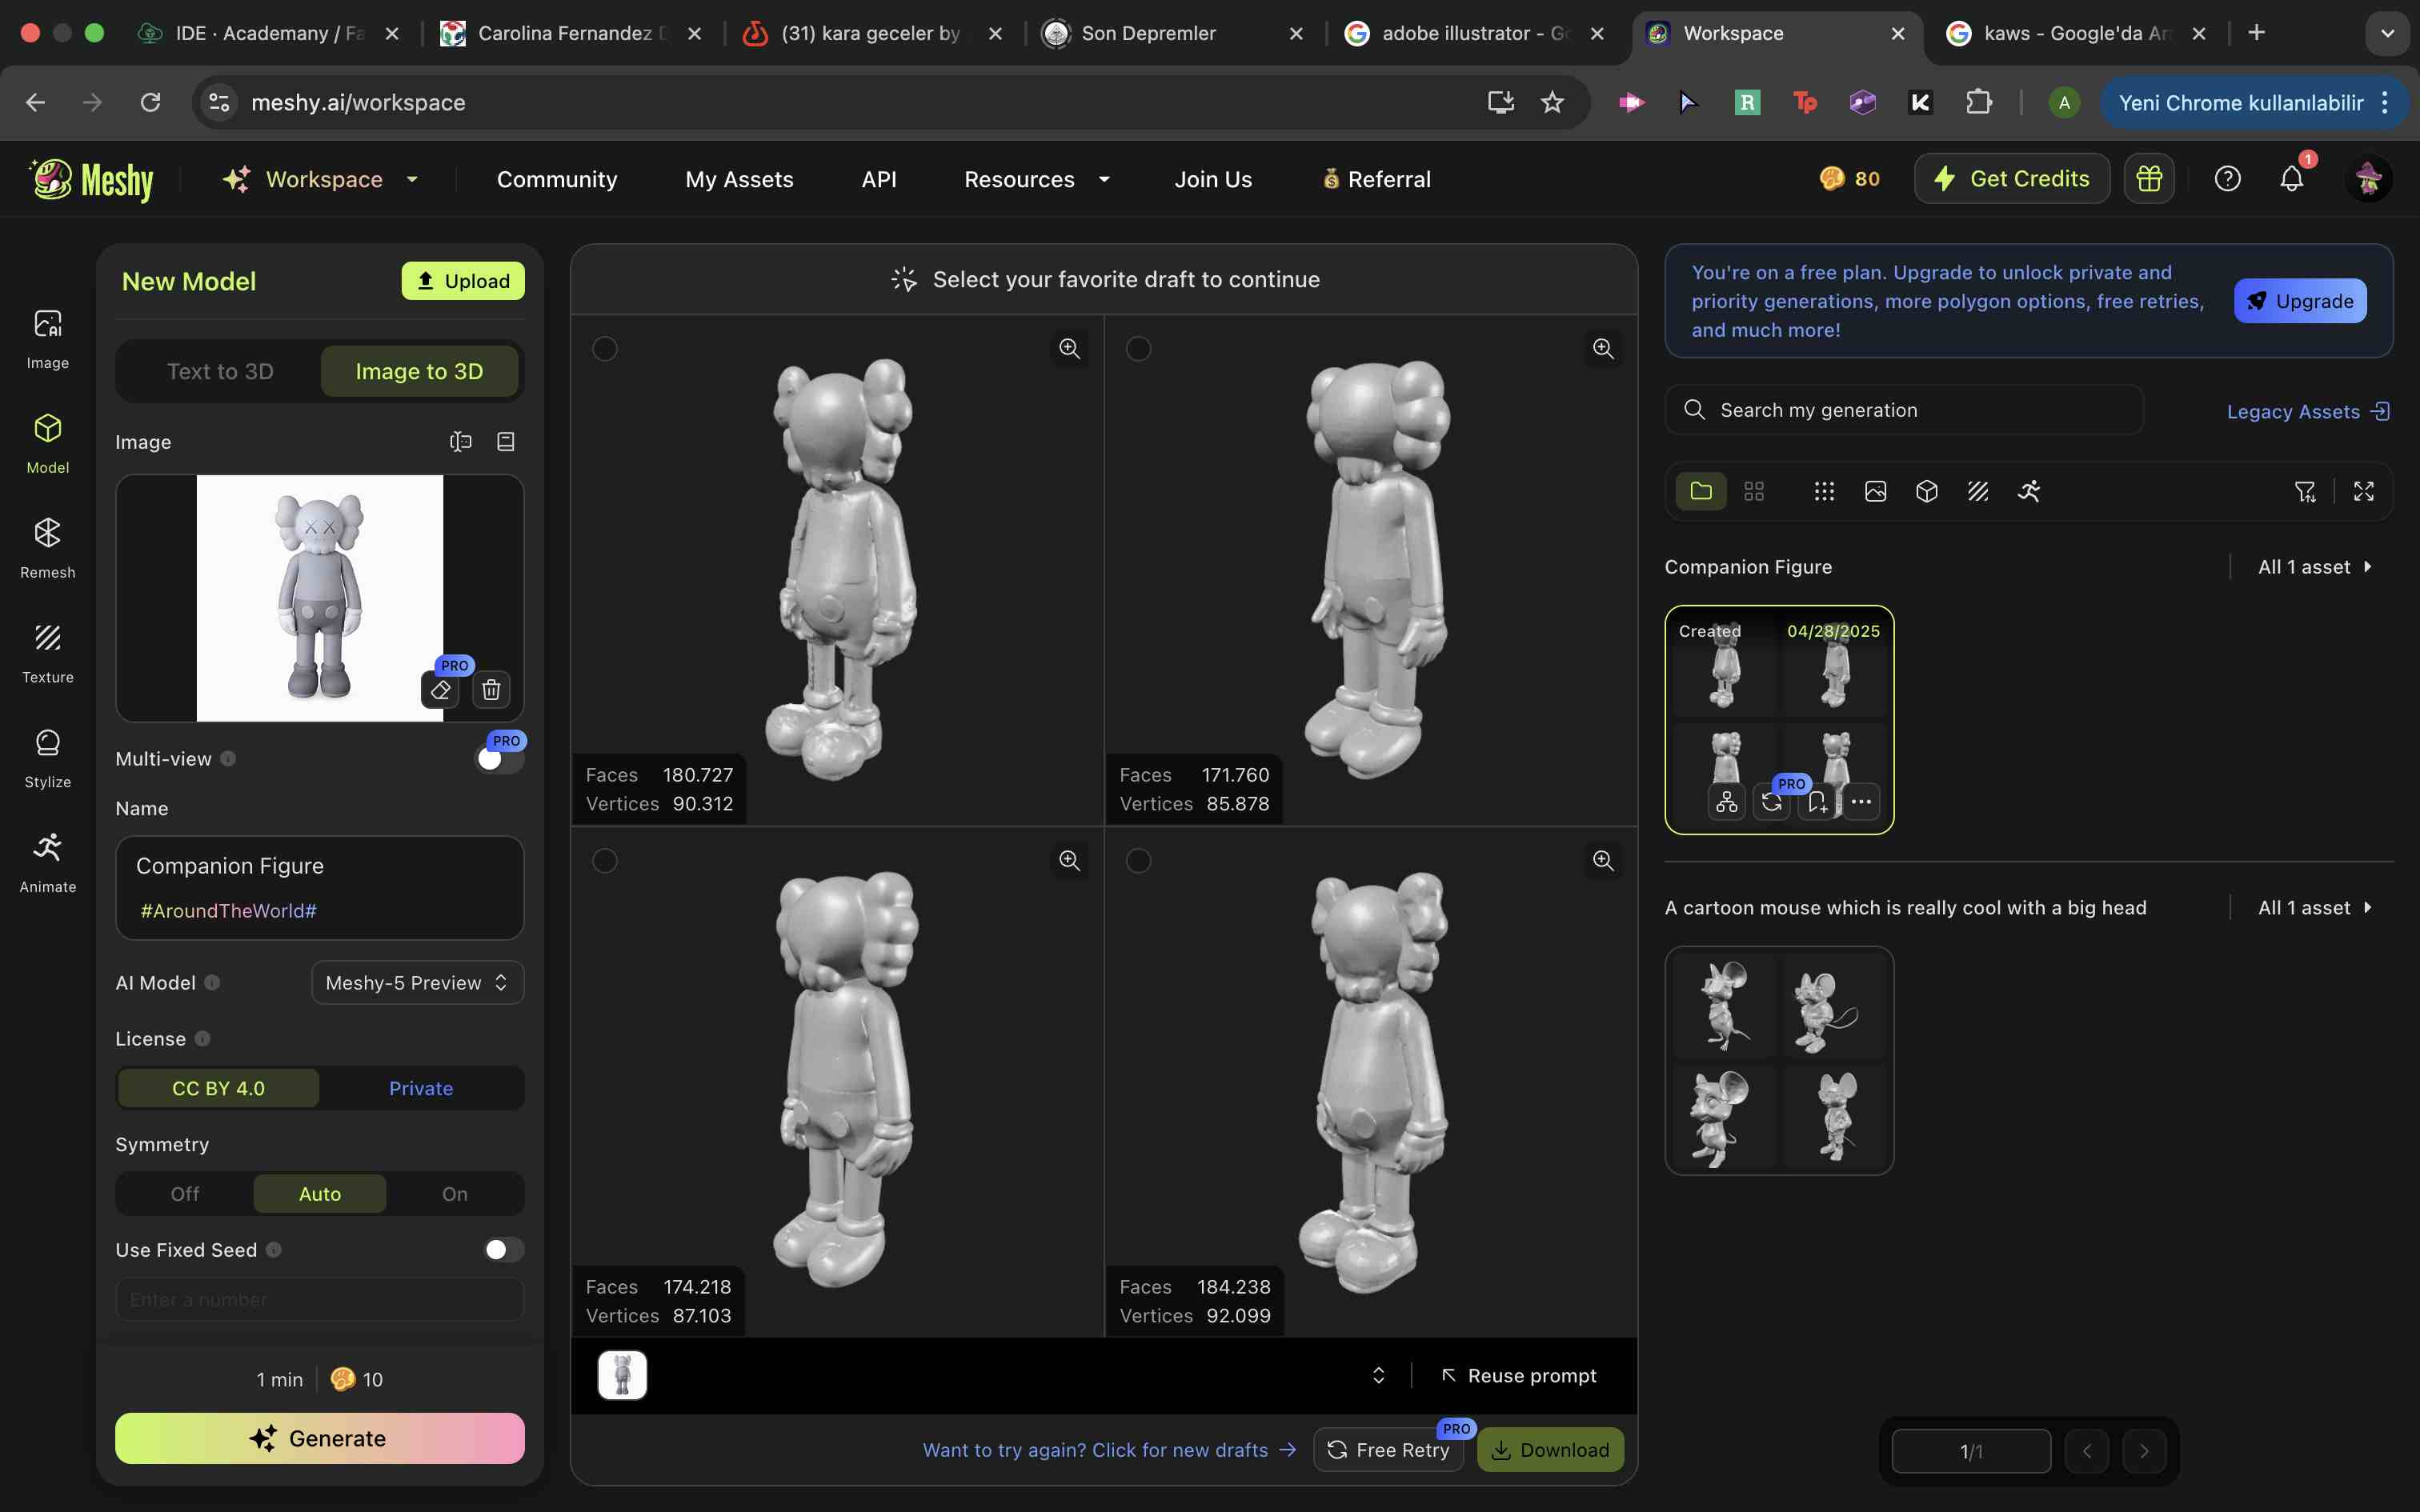Zoom into the 184.238 faces draft
The width and height of the screenshot is (2420, 1512).
[x=1603, y=860]
